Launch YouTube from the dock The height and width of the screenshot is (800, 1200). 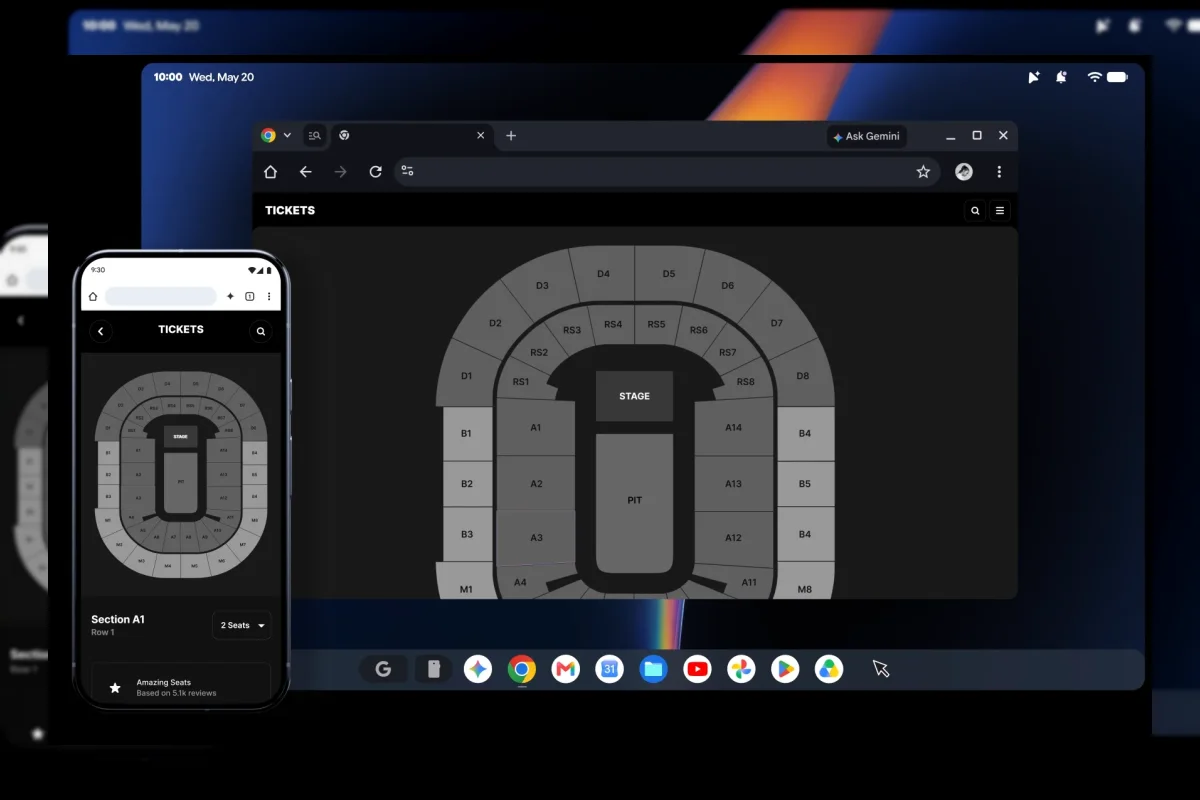(x=698, y=669)
